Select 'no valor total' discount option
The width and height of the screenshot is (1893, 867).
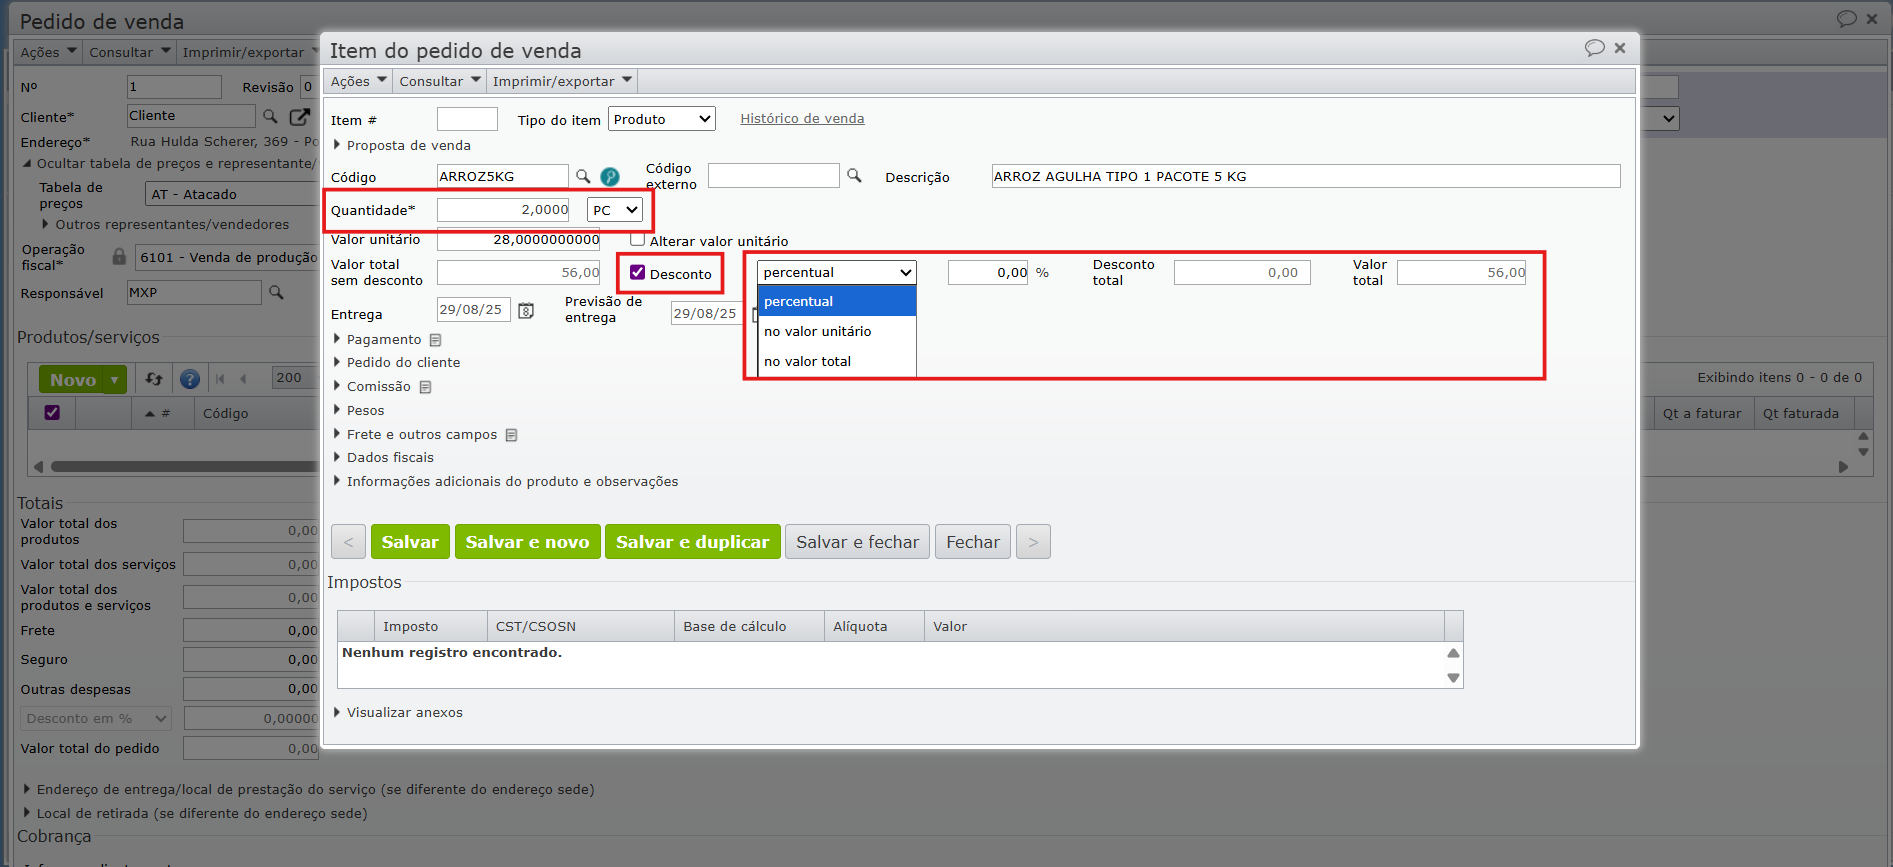click(837, 361)
